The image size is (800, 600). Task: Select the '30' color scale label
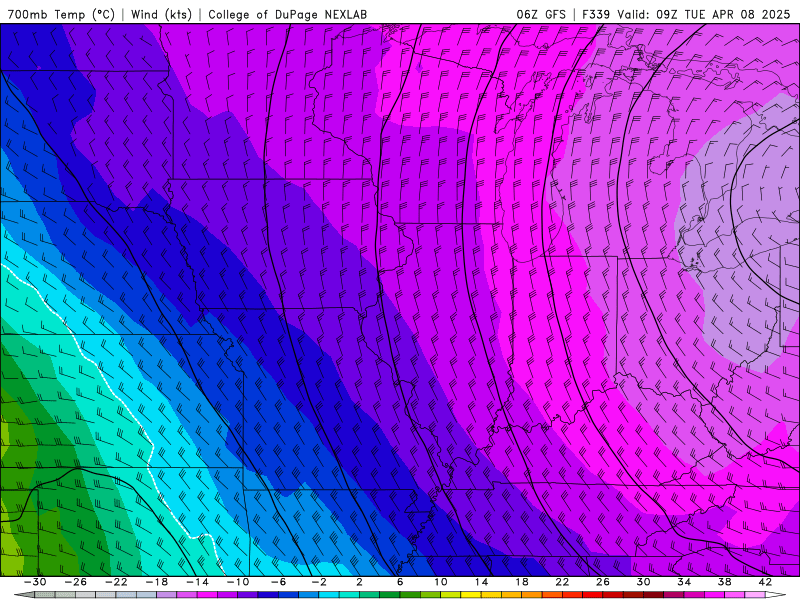(643, 582)
